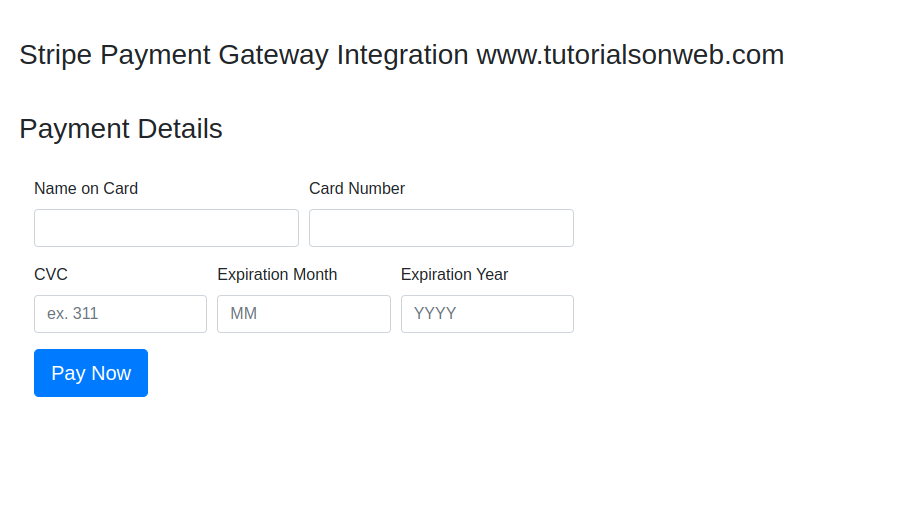Click the "Card Number" label text

[x=357, y=188]
